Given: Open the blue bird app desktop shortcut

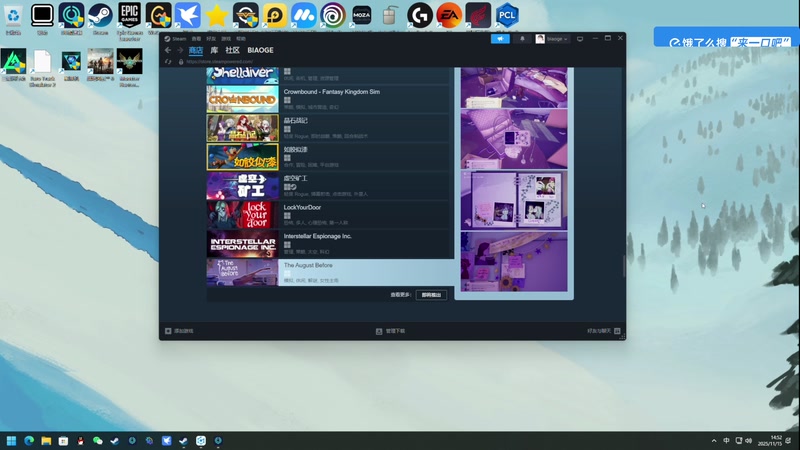Looking at the screenshot, I should pos(187,15).
